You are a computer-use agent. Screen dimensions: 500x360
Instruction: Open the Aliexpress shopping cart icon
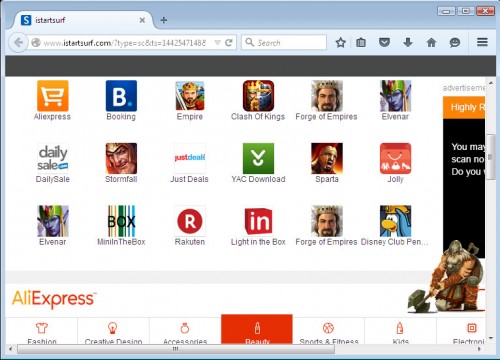(x=53, y=96)
